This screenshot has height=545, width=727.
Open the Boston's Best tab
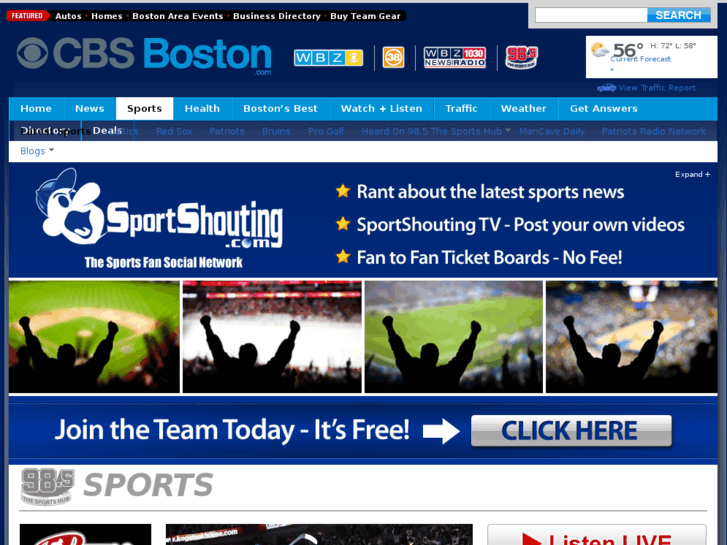coord(280,109)
